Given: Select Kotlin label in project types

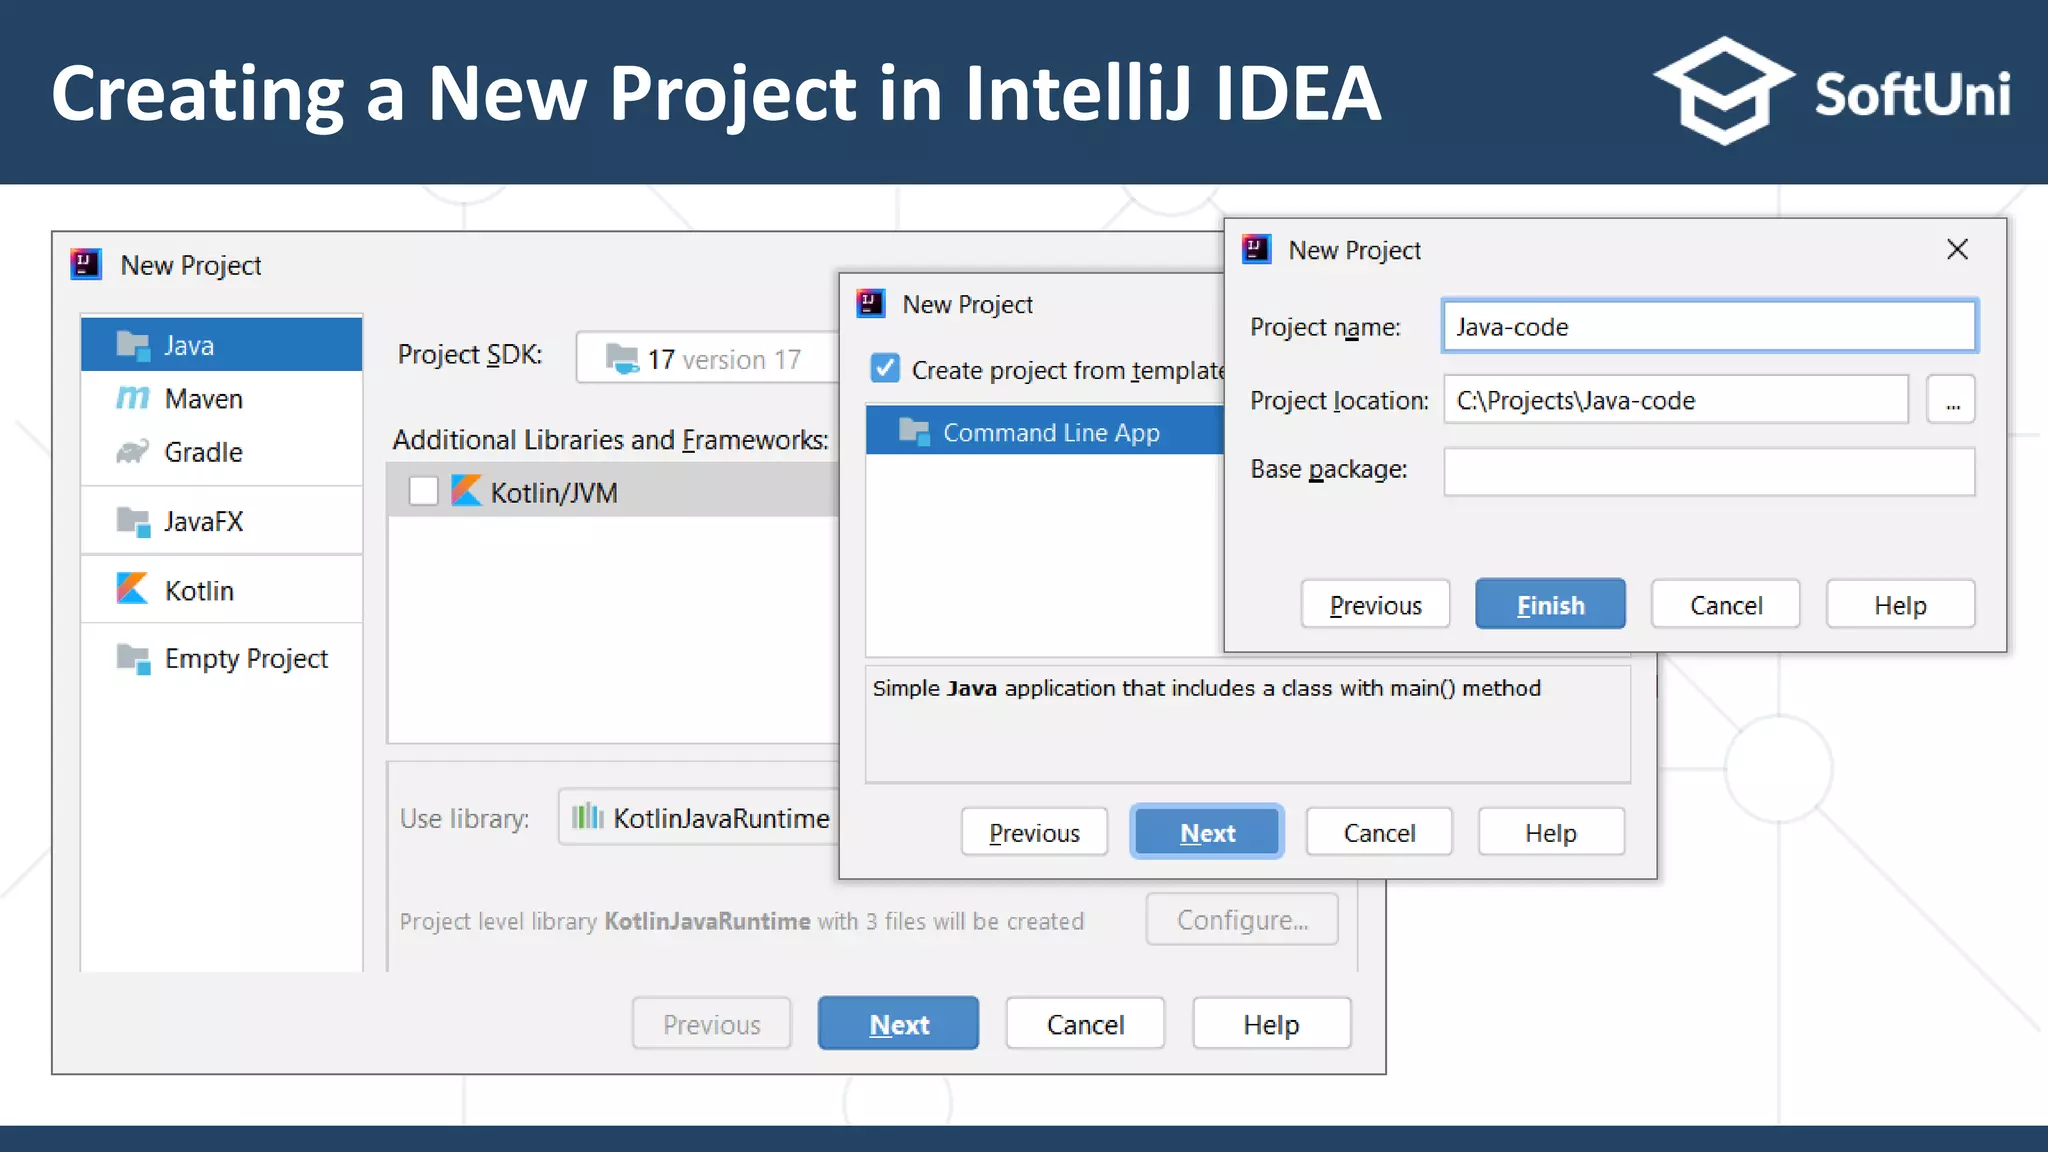Looking at the screenshot, I should 199,590.
